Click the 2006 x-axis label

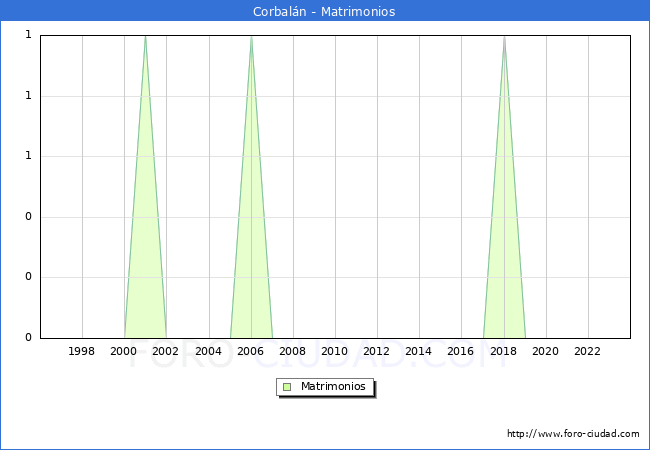click(x=250, y=351)
